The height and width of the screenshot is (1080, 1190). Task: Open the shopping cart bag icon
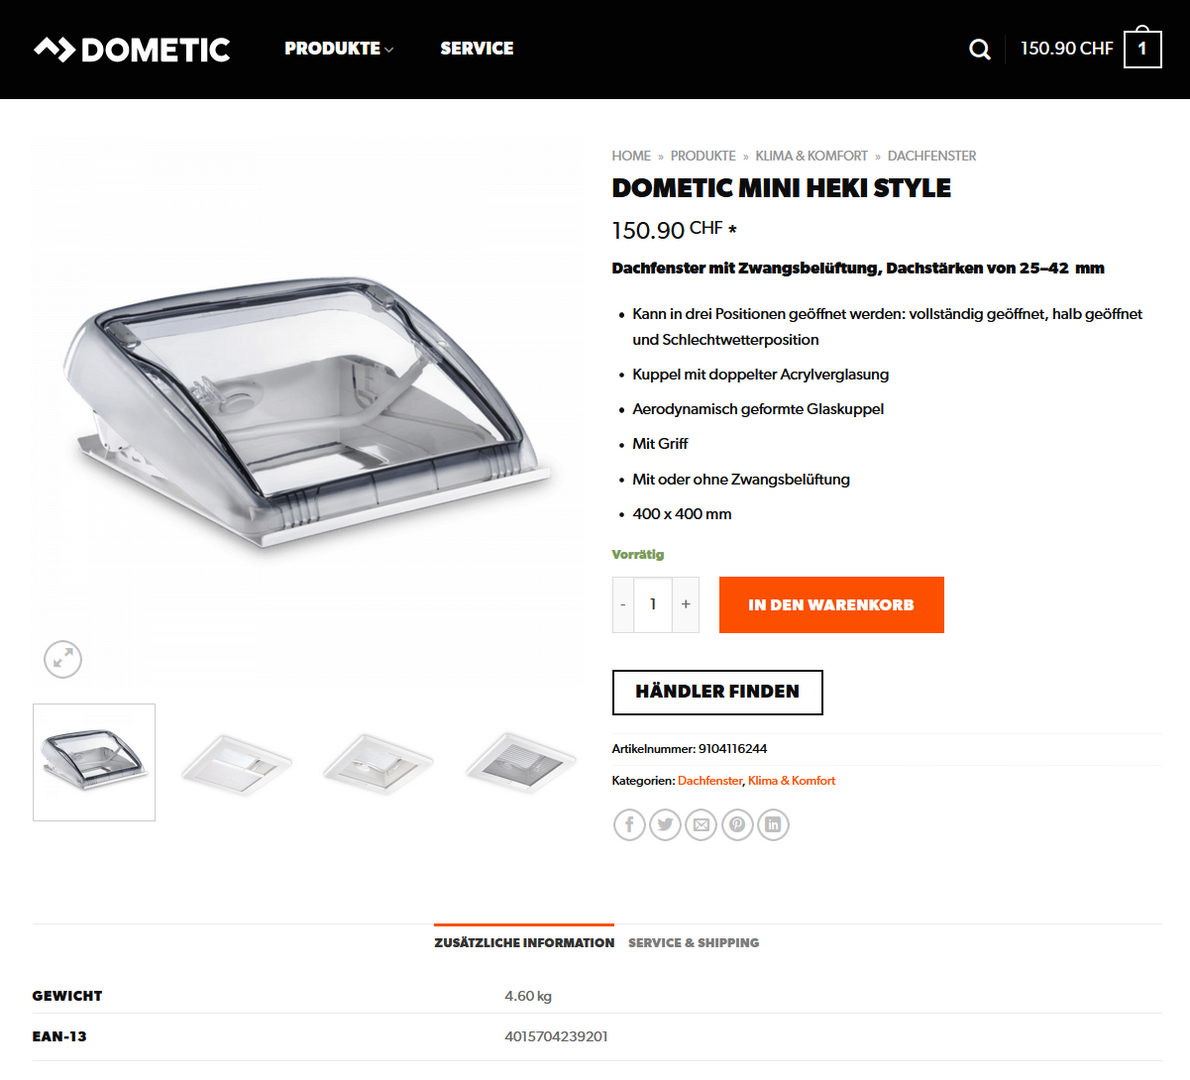tap(1142, 48)
